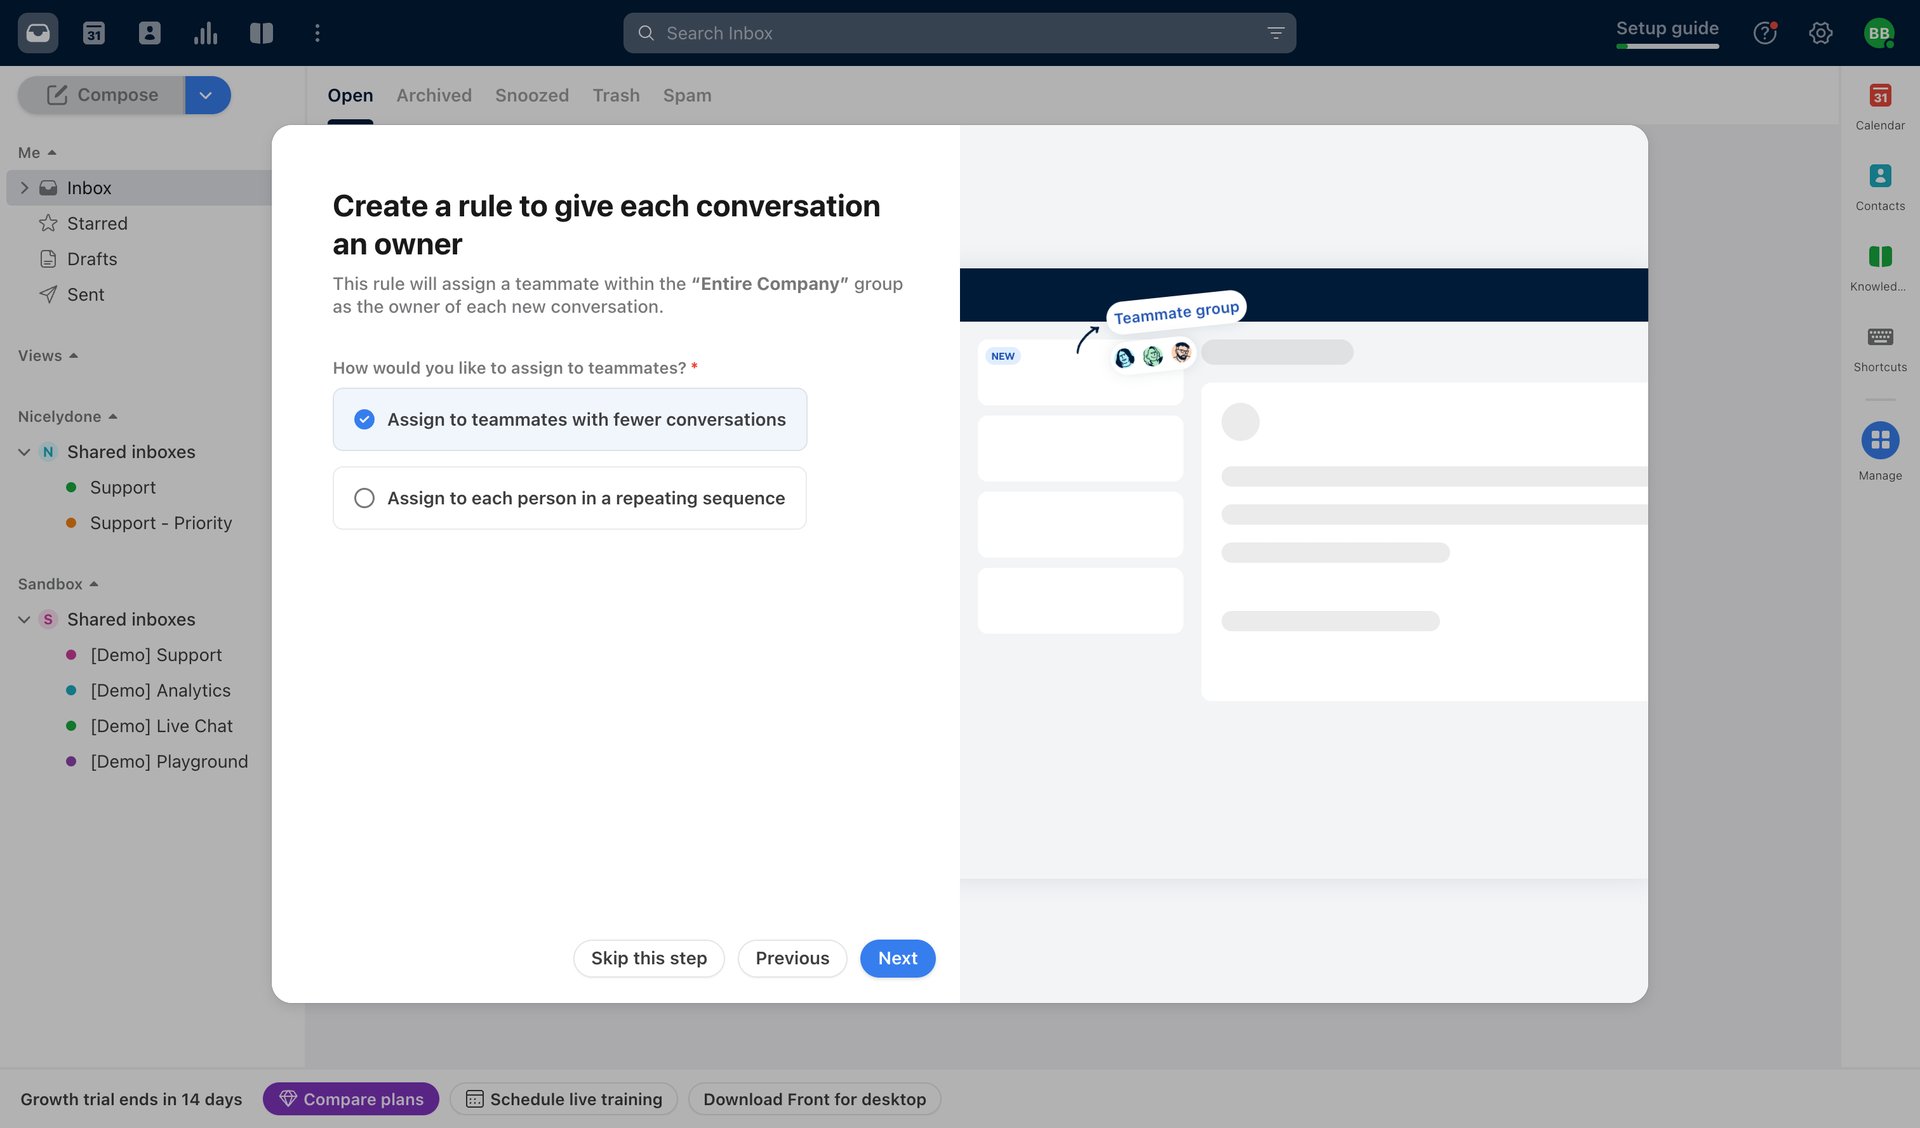Open the help question-mark icon
The width and height of the screenshot is (1920, 1128).
(x=1765, y=33)
